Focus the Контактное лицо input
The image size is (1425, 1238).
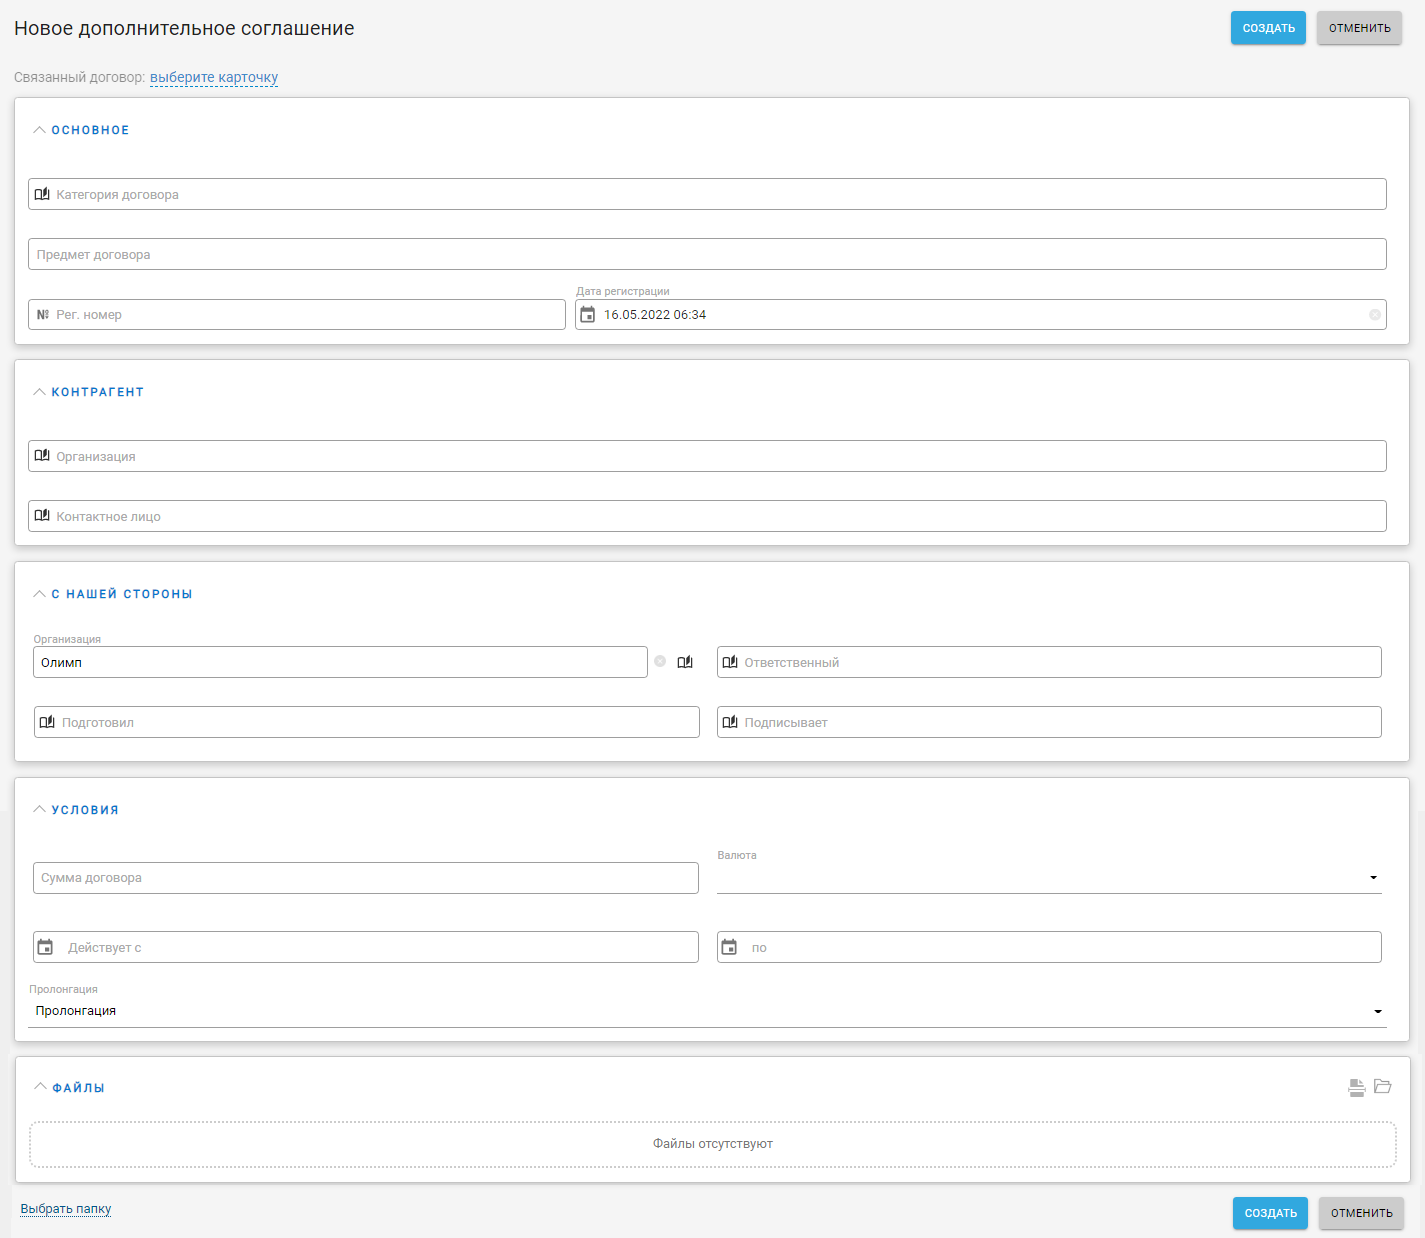pyautogui.click(x=707, y=516)
